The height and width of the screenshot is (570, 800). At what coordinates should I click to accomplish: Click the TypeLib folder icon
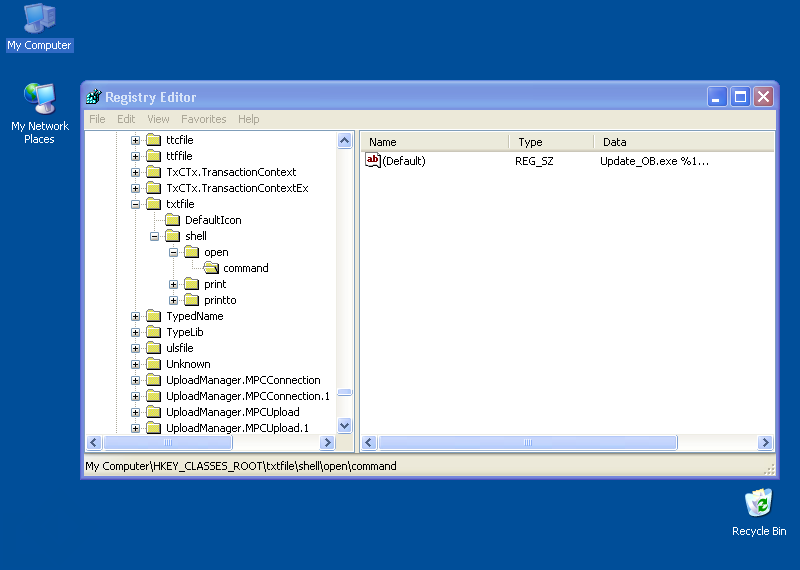pyautogui.click(x=154, y=332)
